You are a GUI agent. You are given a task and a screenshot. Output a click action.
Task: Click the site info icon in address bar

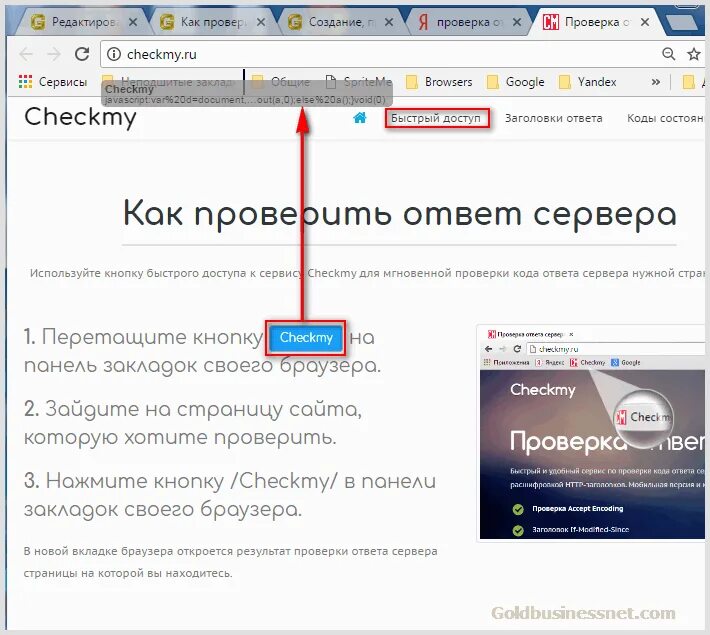tap(114, 54)
